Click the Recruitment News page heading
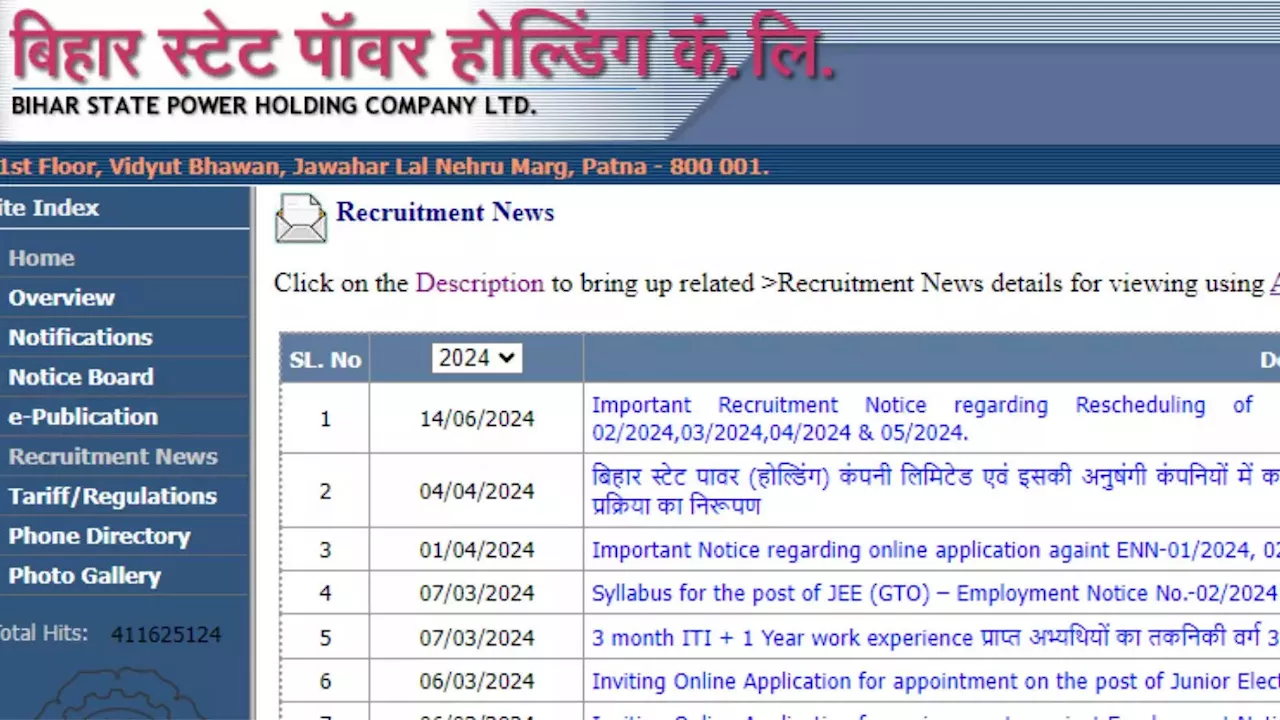This screenshot has width=1280, height=720. (445, 212)
